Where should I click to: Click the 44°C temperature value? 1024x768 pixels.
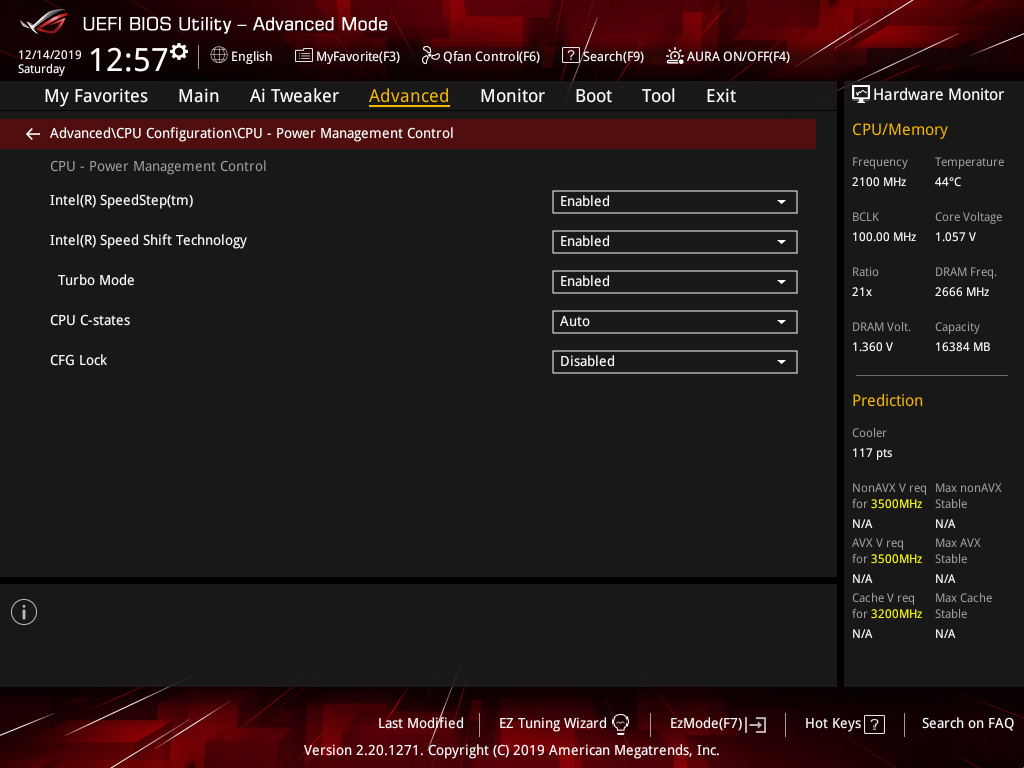[x=948, y=182]
